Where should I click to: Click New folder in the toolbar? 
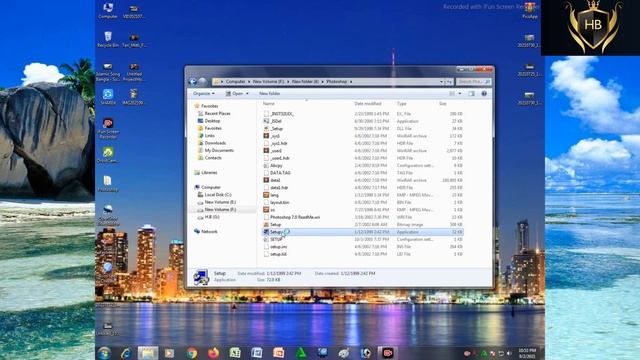pyautogui.click(x=269, y=93)
